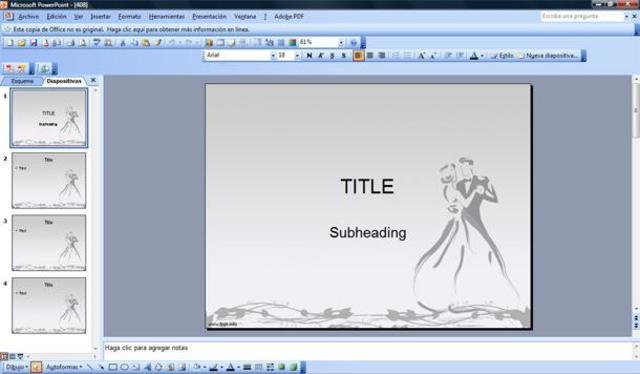
Task: Open the Herramientas menu
Action: pos(167,17)
